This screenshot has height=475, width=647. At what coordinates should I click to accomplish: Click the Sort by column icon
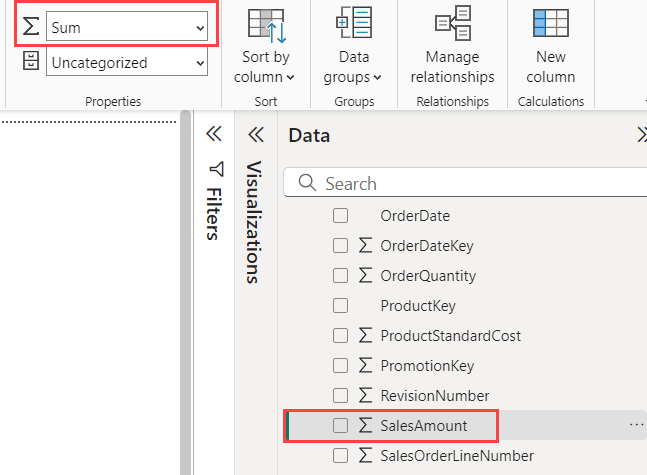[268, 25]
